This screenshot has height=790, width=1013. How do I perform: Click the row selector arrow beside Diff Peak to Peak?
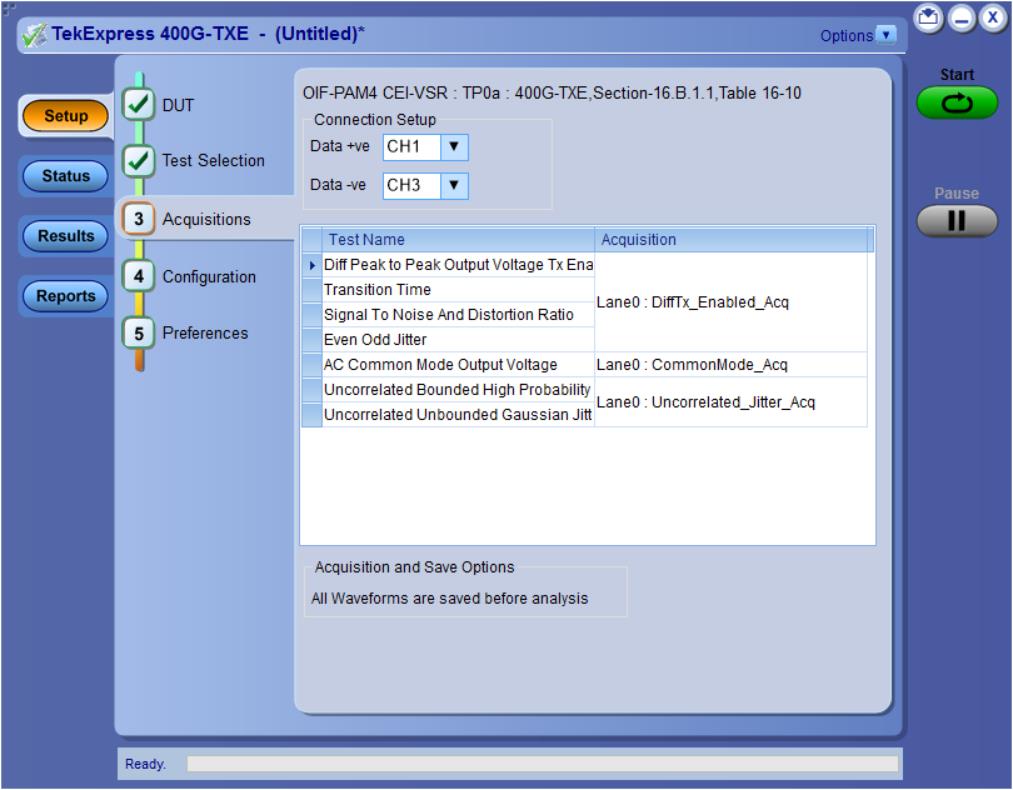click(x=311, y=265)
